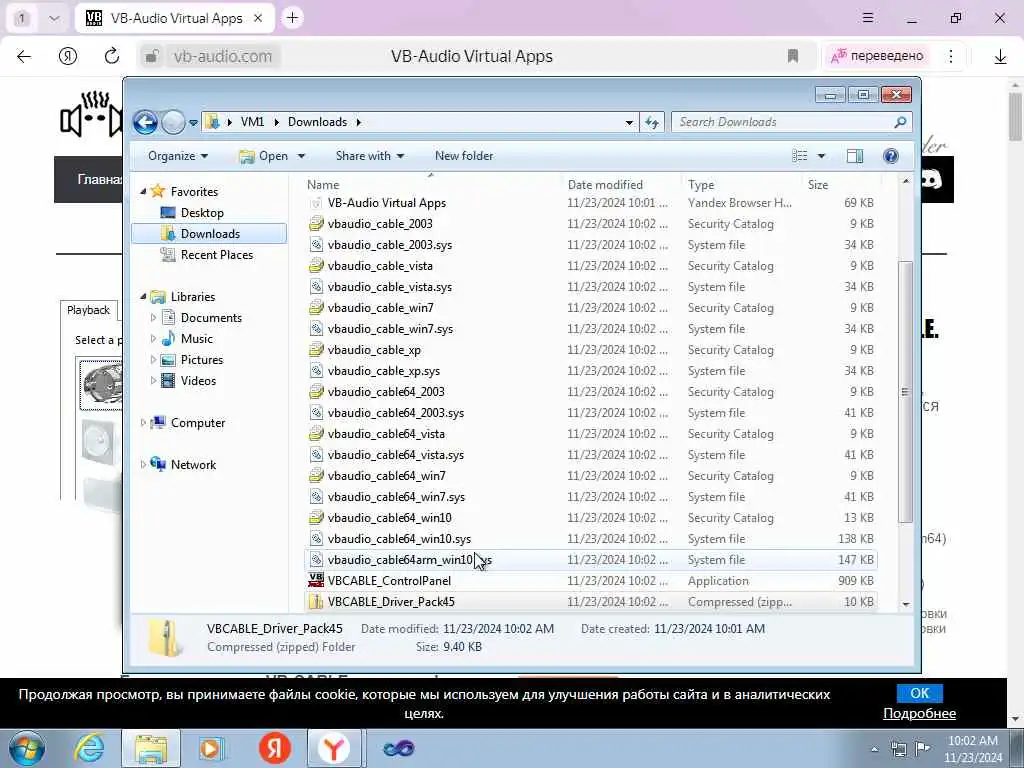Open the Share with menu
The width and height of the screenshot is (1024, 768).
pyautogui.click(x=370, y=156)
